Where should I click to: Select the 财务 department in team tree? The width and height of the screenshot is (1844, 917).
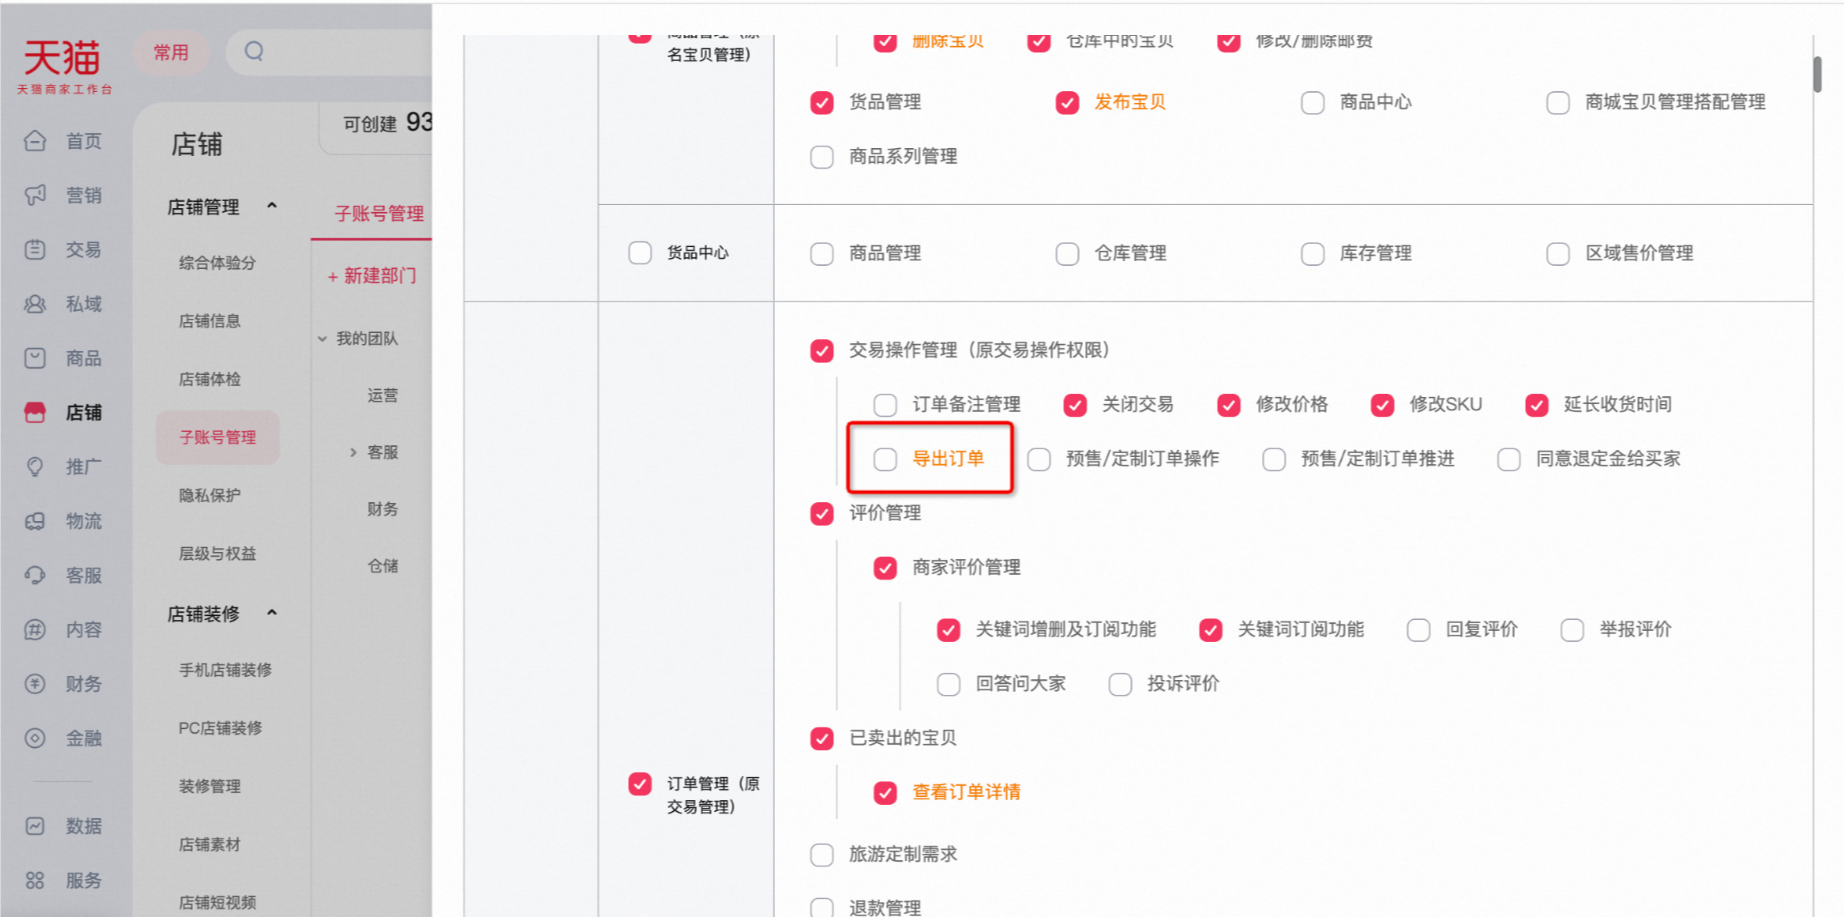click(x=382, y=509)
